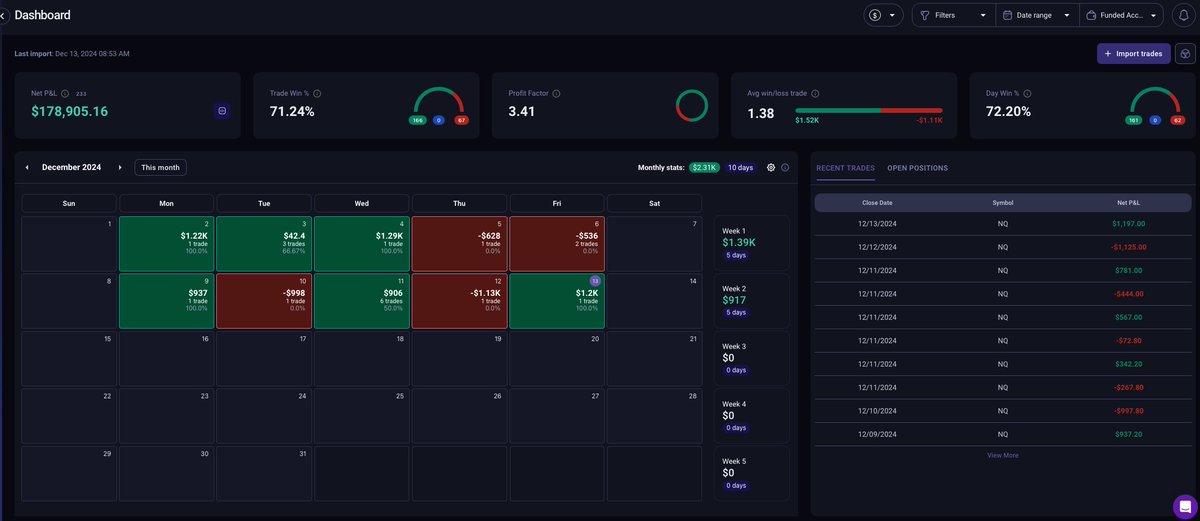Open widget layout cube icon

click(1184, 53)
